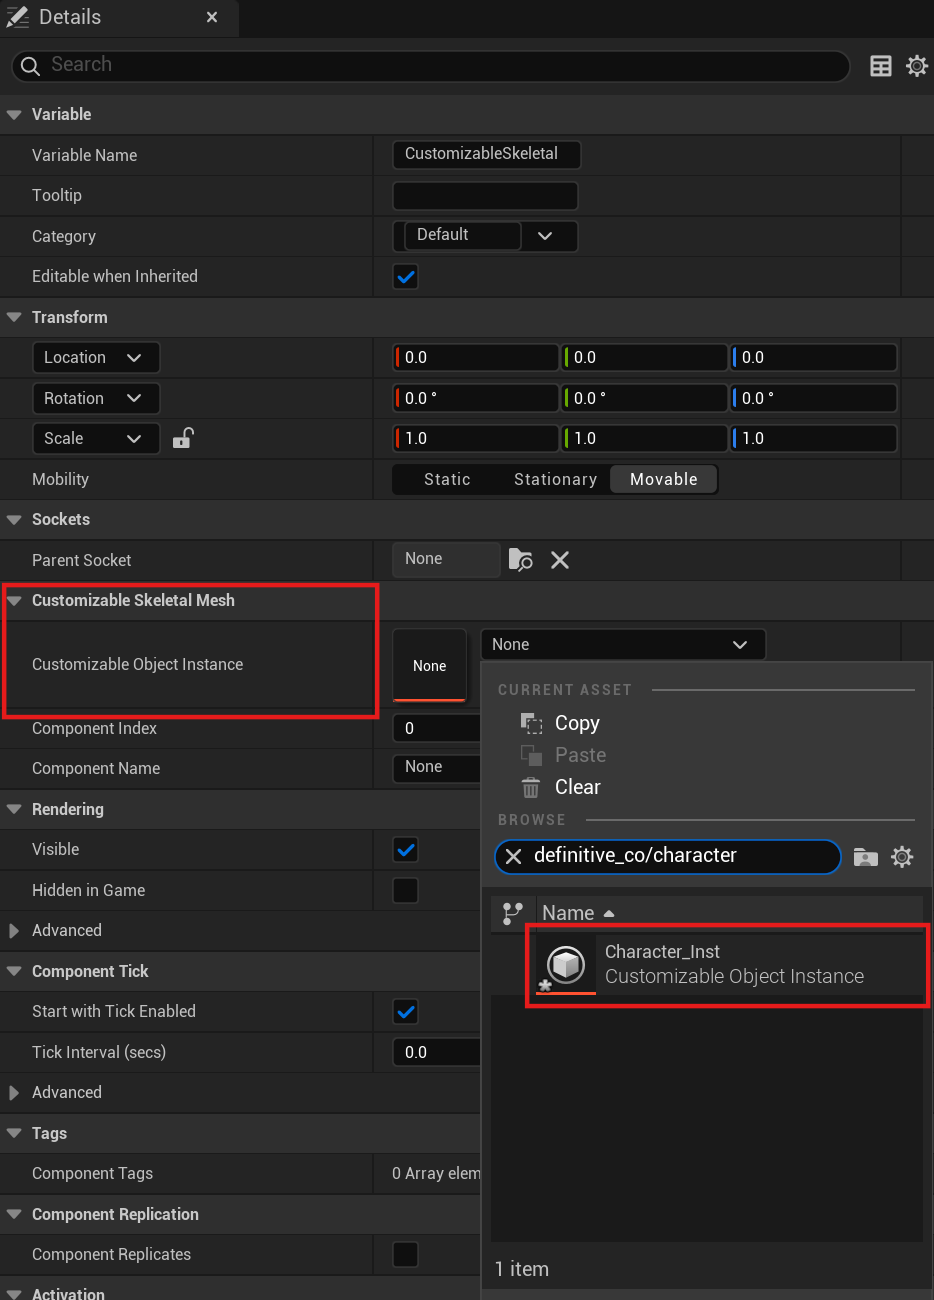Set Mobility to Stationary
Screen dimensions: 934x1300
pos(555,480)
